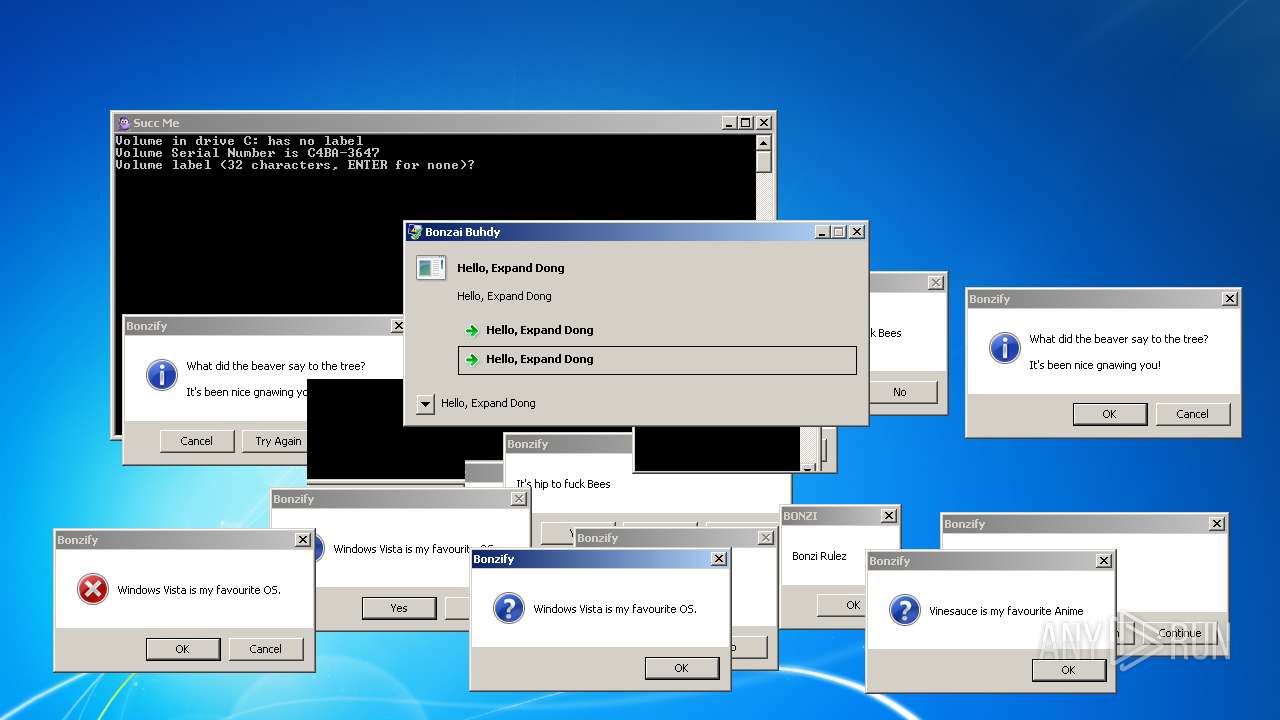
Task: Close the front Windows Vista question dialog
Action: click(x=719, y=560)
